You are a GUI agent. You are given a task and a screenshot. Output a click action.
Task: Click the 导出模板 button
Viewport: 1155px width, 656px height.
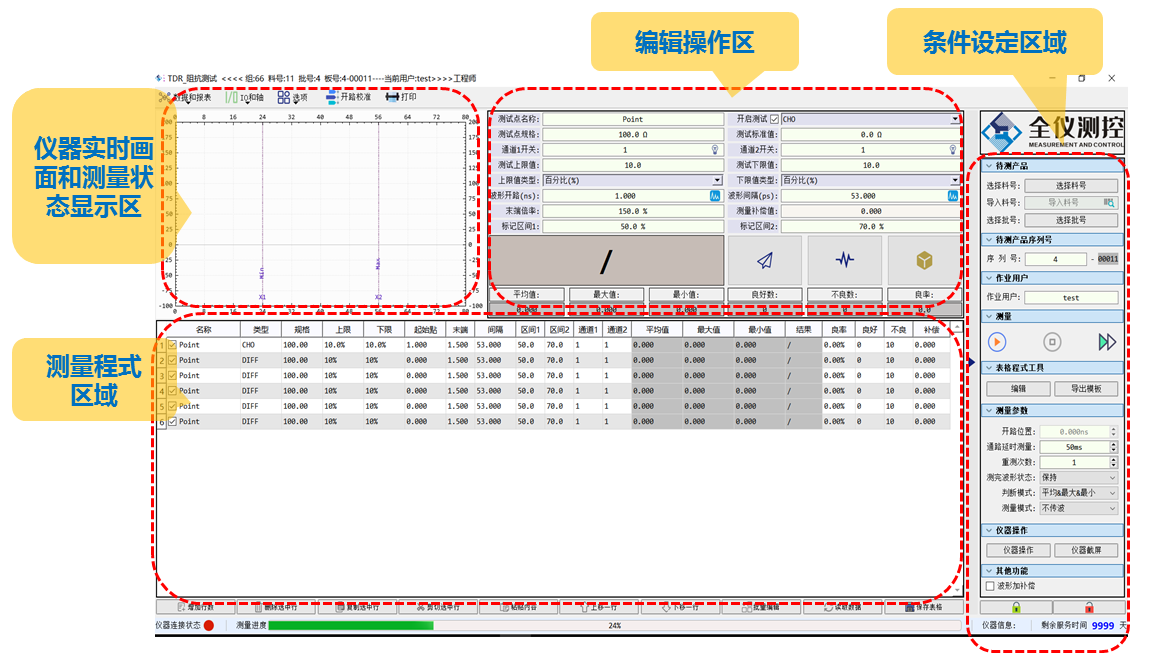click(1085, 389)
